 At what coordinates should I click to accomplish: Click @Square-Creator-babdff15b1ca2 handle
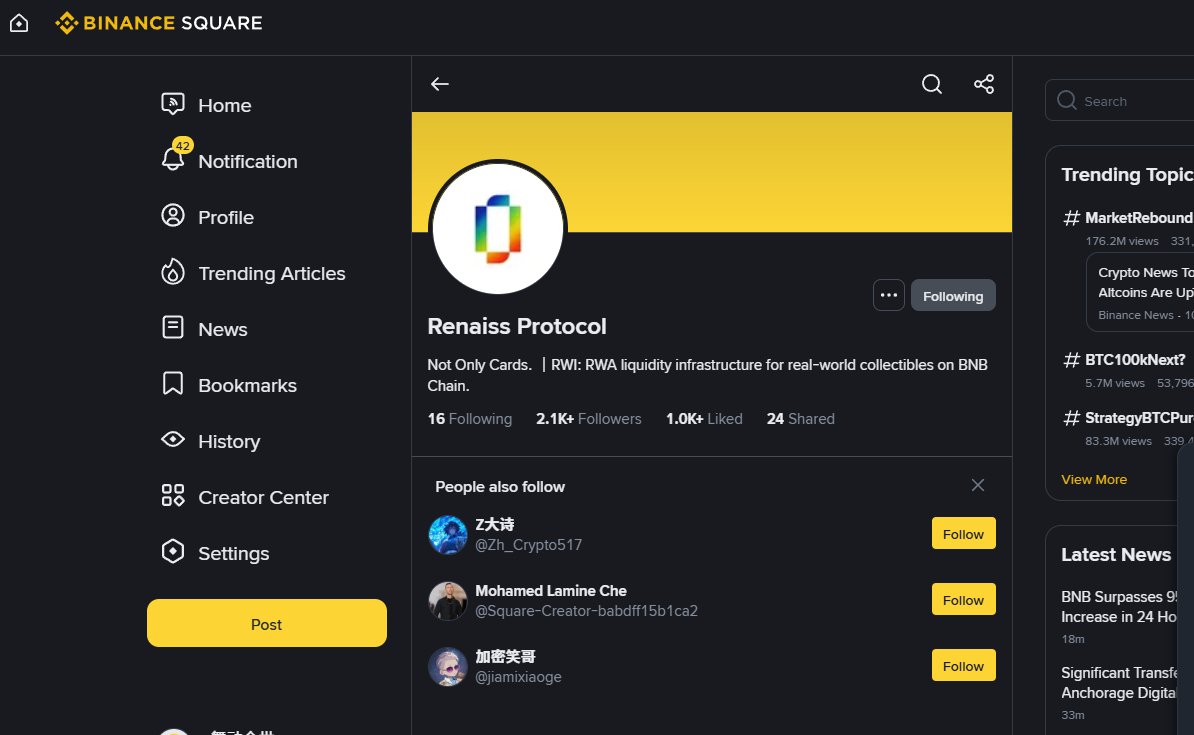click(x=586, y=611)
